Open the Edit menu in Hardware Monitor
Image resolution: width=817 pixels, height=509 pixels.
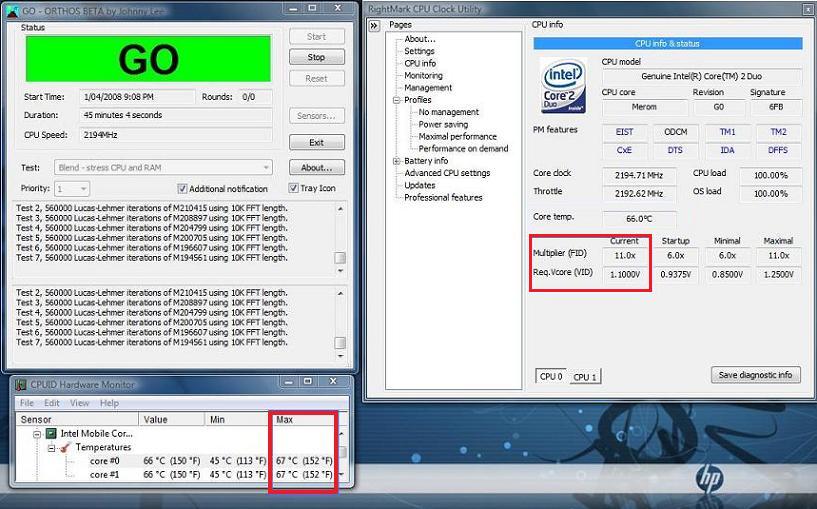pyautogui.click(x=52, y=403)
